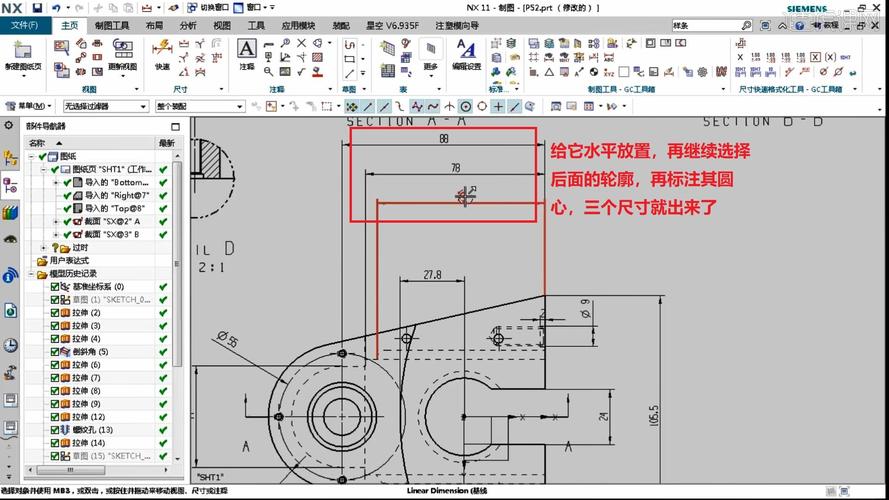This screenshot has height=500, width=889.
Task: Click the blue help question mark icon
Action: tap(799, 26)
